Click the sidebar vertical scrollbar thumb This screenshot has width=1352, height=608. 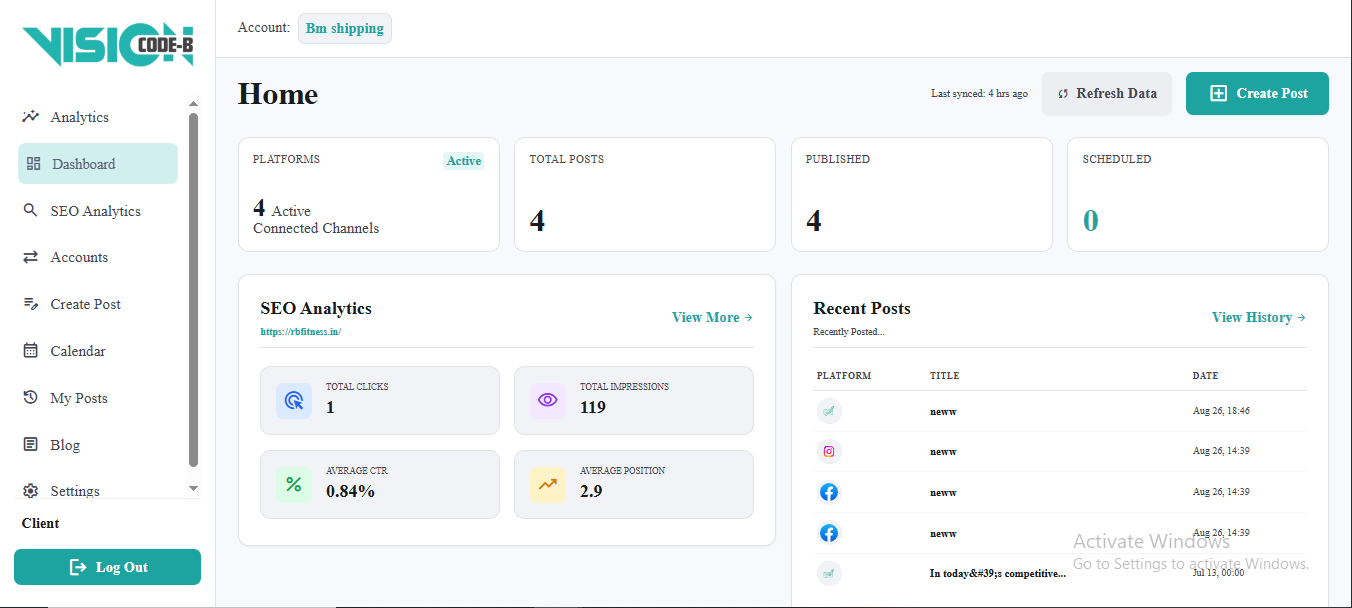click(194, 289)
